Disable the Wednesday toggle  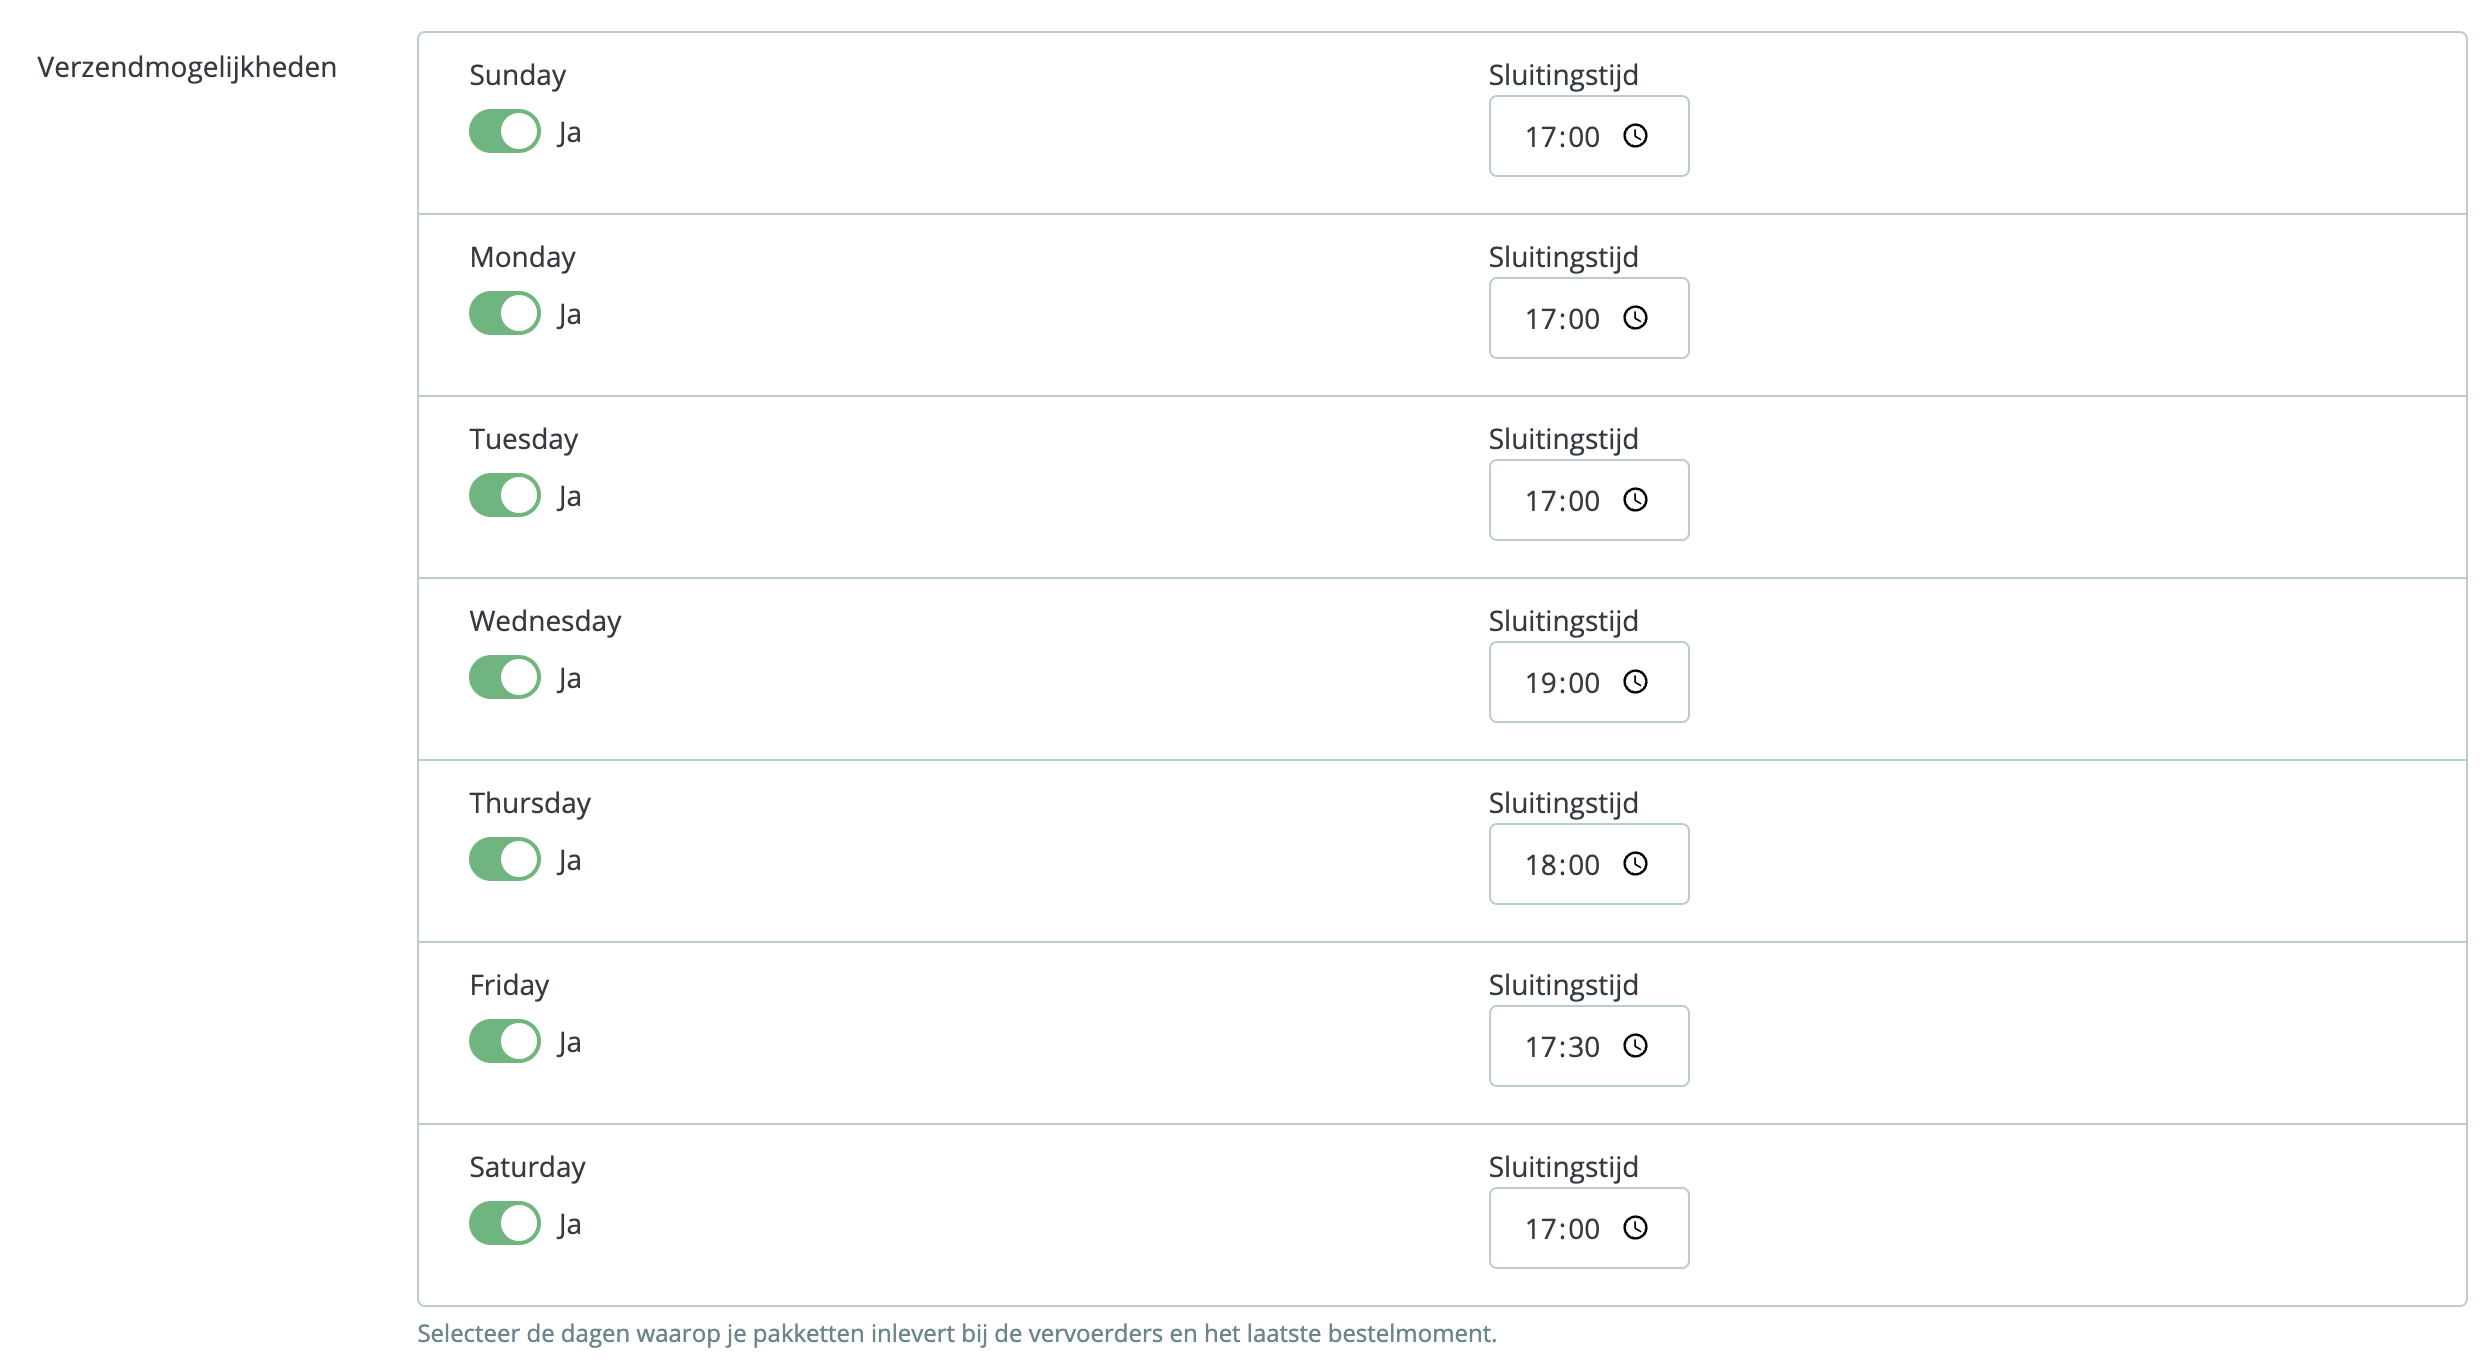pos(503,677)
